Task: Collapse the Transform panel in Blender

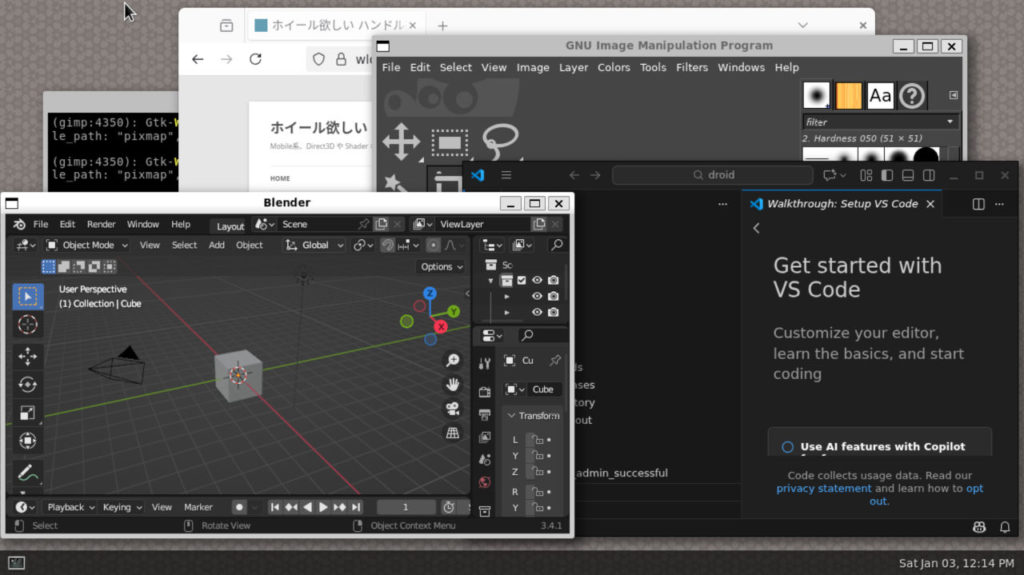Action: pos(511,416)
